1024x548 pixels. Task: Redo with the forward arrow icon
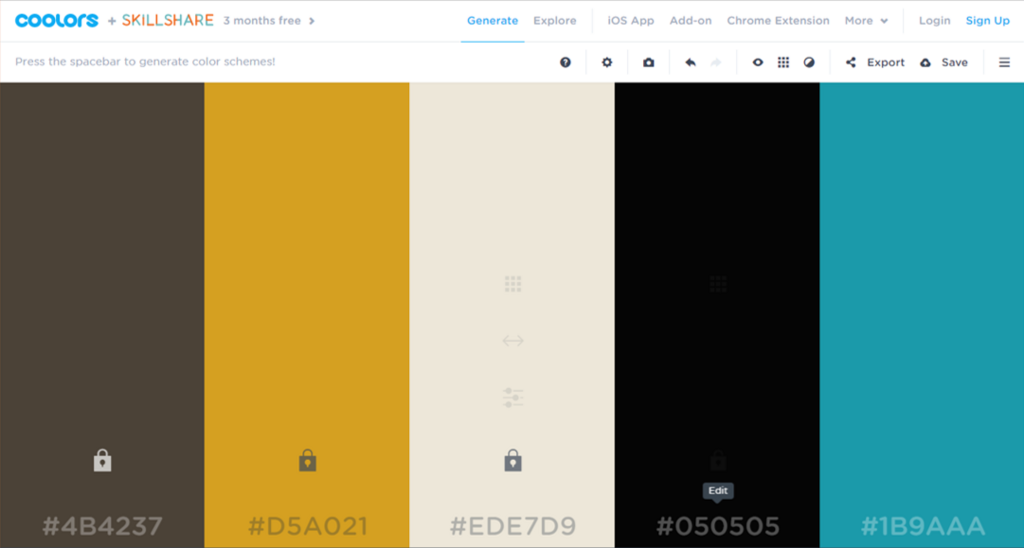(x=716, y=62)
